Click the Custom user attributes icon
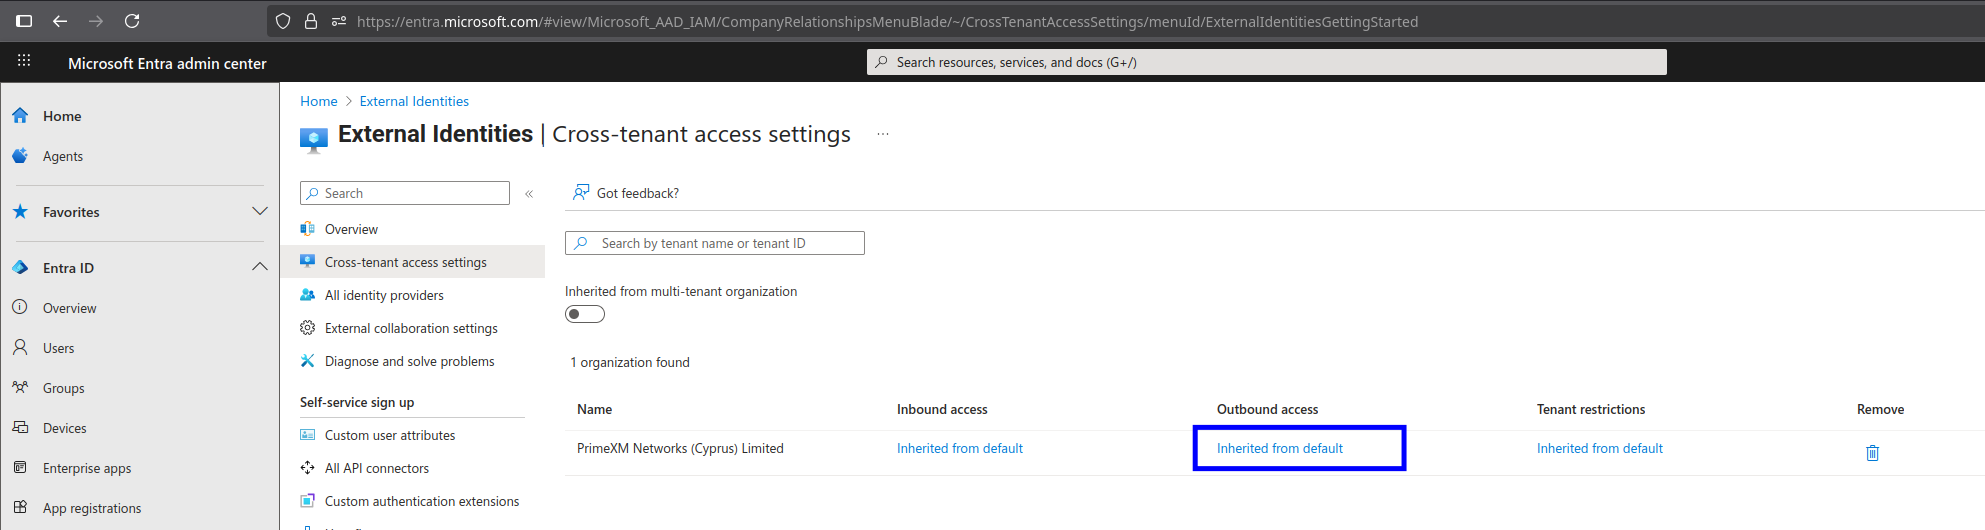Viewport: 1985px width, 530px height. coord(308,435)
